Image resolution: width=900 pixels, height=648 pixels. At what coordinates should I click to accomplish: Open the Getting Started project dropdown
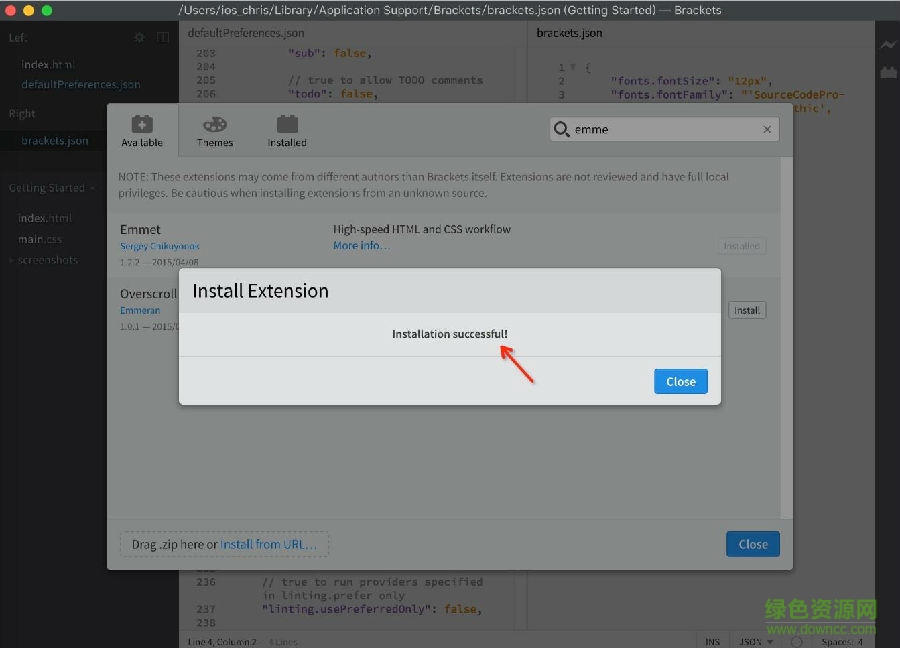(52, 188)
